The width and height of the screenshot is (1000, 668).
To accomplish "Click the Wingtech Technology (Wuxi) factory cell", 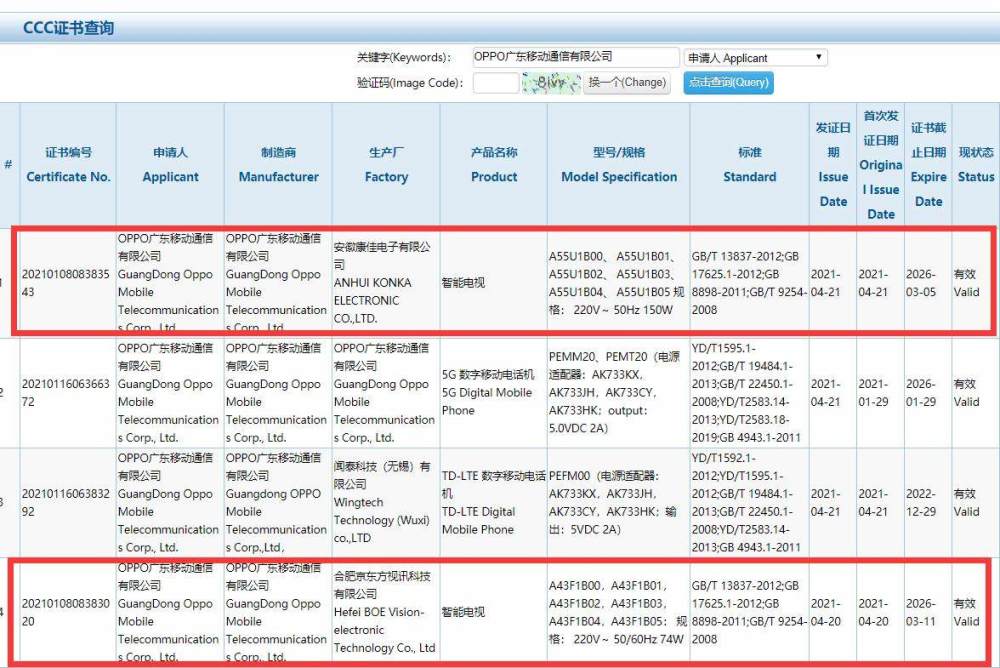I will (x=381, y=502).
